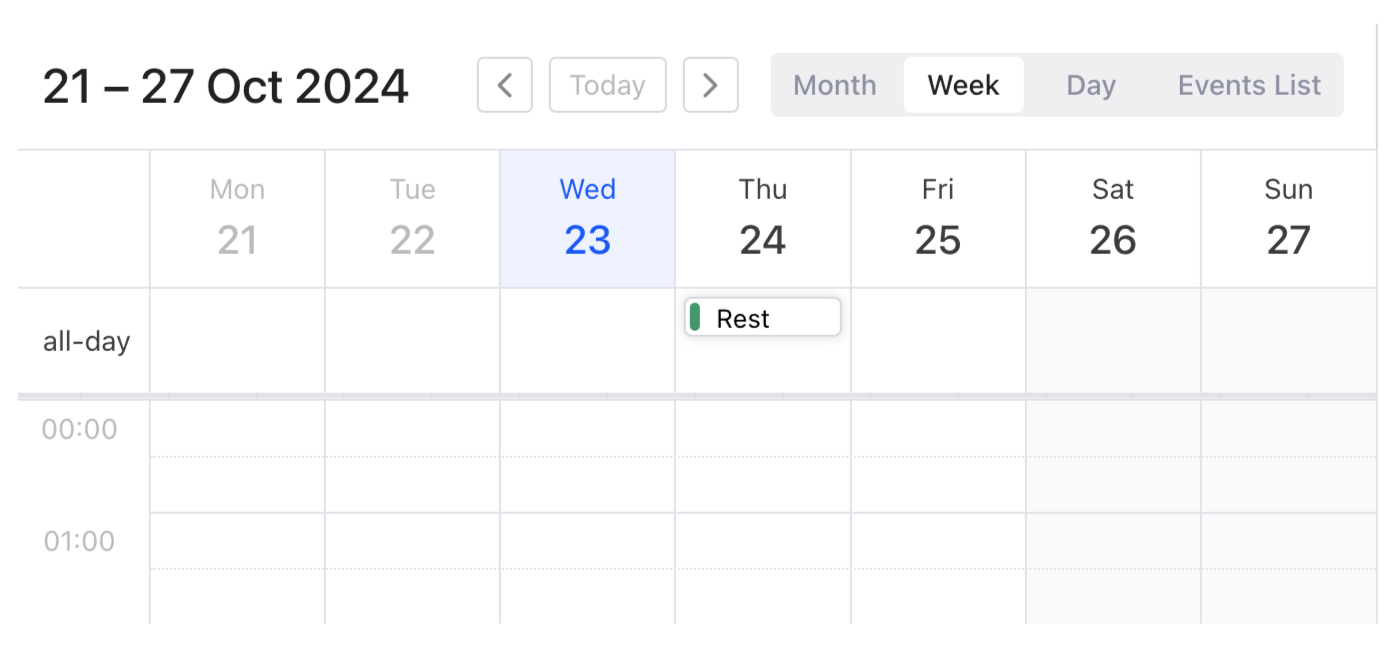Select the Tue 22 column header
The width and height of the screenshot is (1396, 648).
pyautogui.click(x=412, y=219)
